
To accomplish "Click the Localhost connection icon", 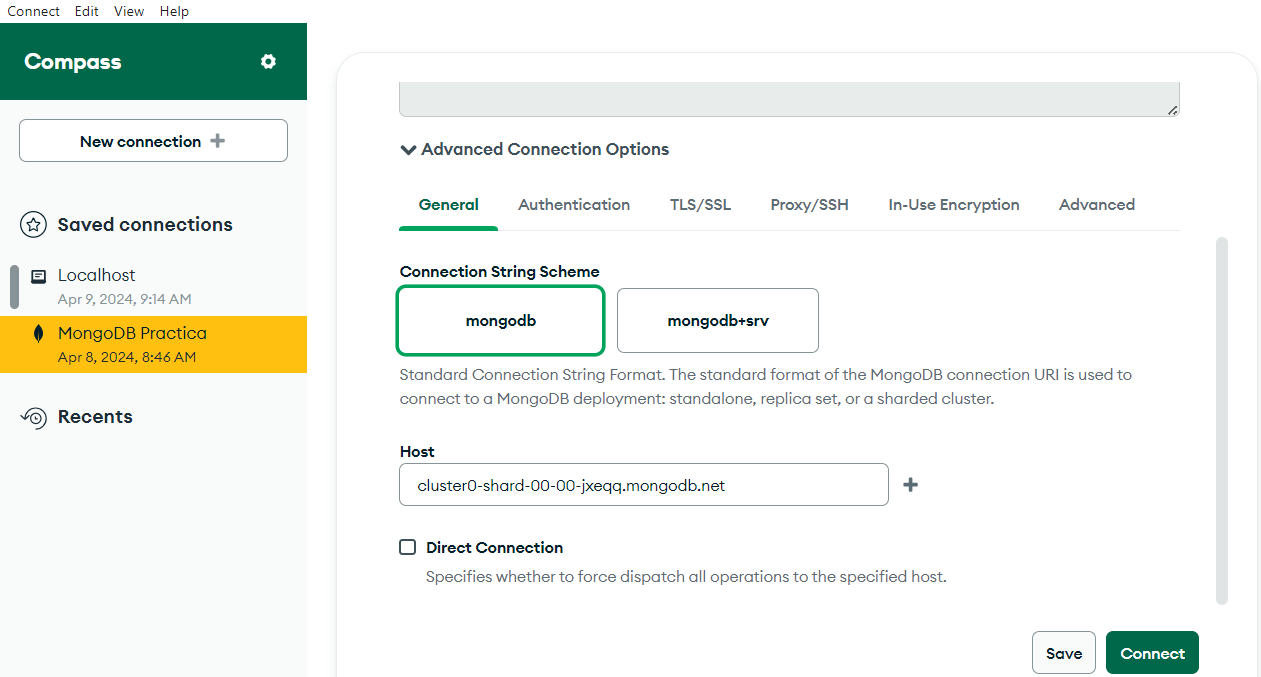I will pyautogui.click(x=39, y=276).
